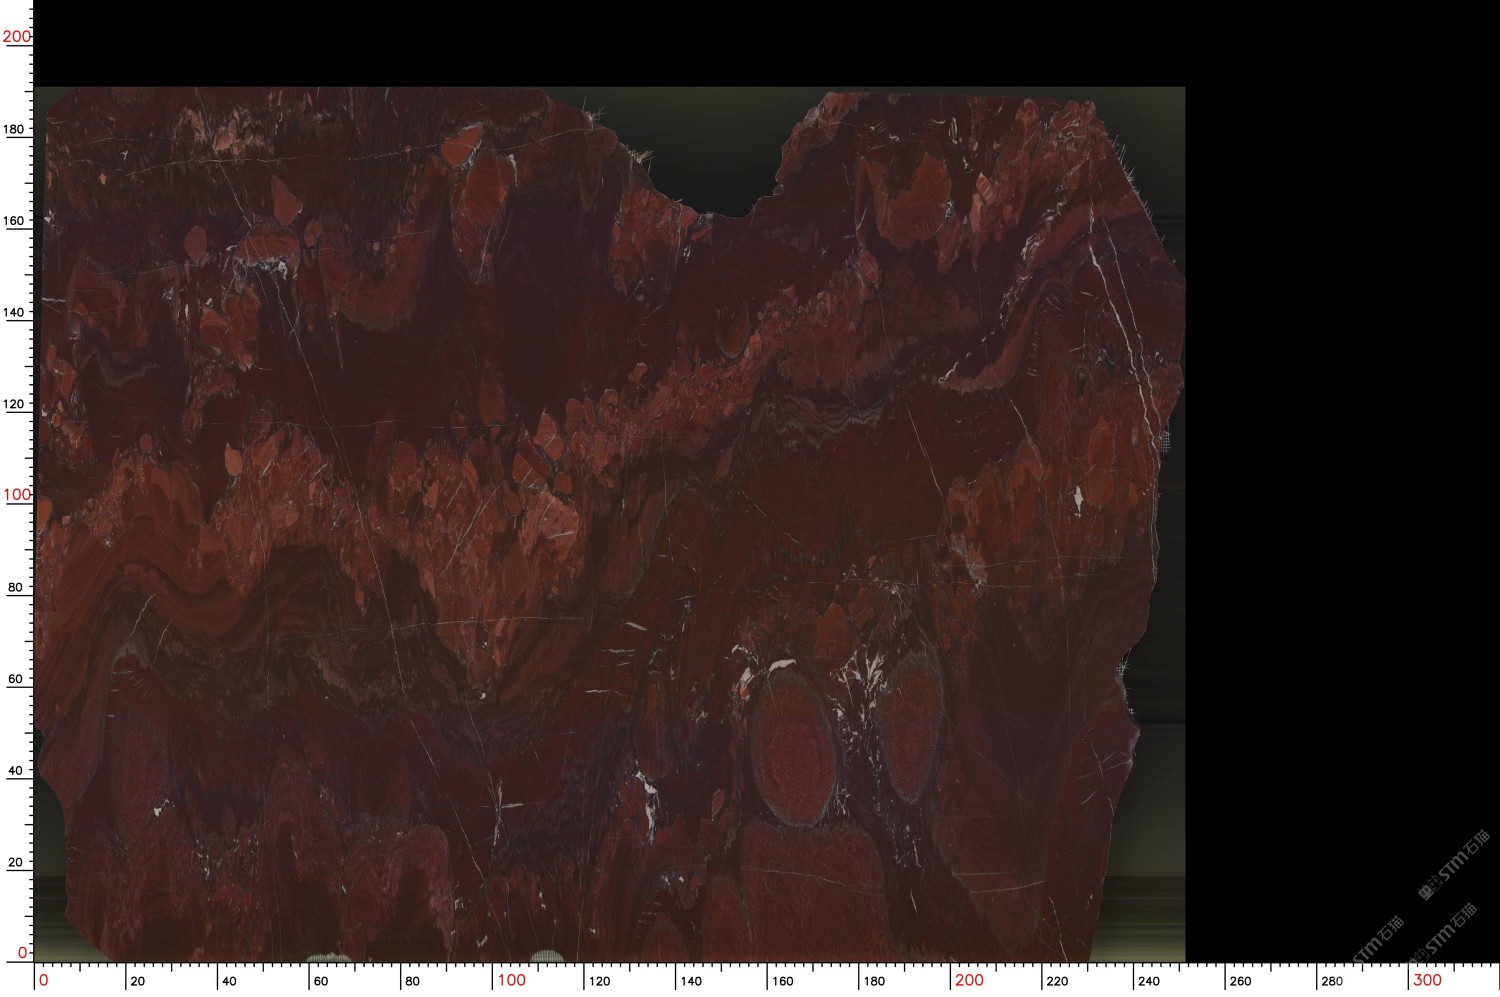Select the 240 mark on the bottom ruler
Image resolution: width=1500 pixels, height=997 pixels.
pos(1148,981)
